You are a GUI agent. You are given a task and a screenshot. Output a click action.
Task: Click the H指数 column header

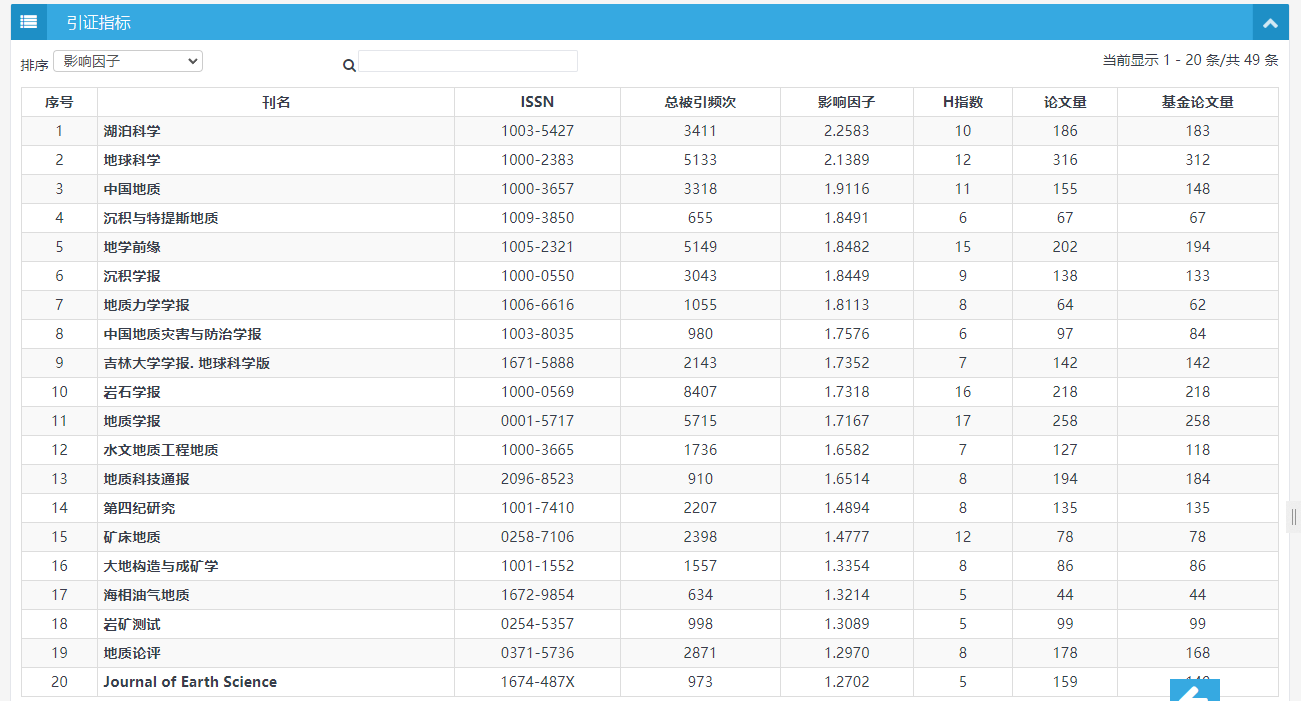[x=963, y=102]
